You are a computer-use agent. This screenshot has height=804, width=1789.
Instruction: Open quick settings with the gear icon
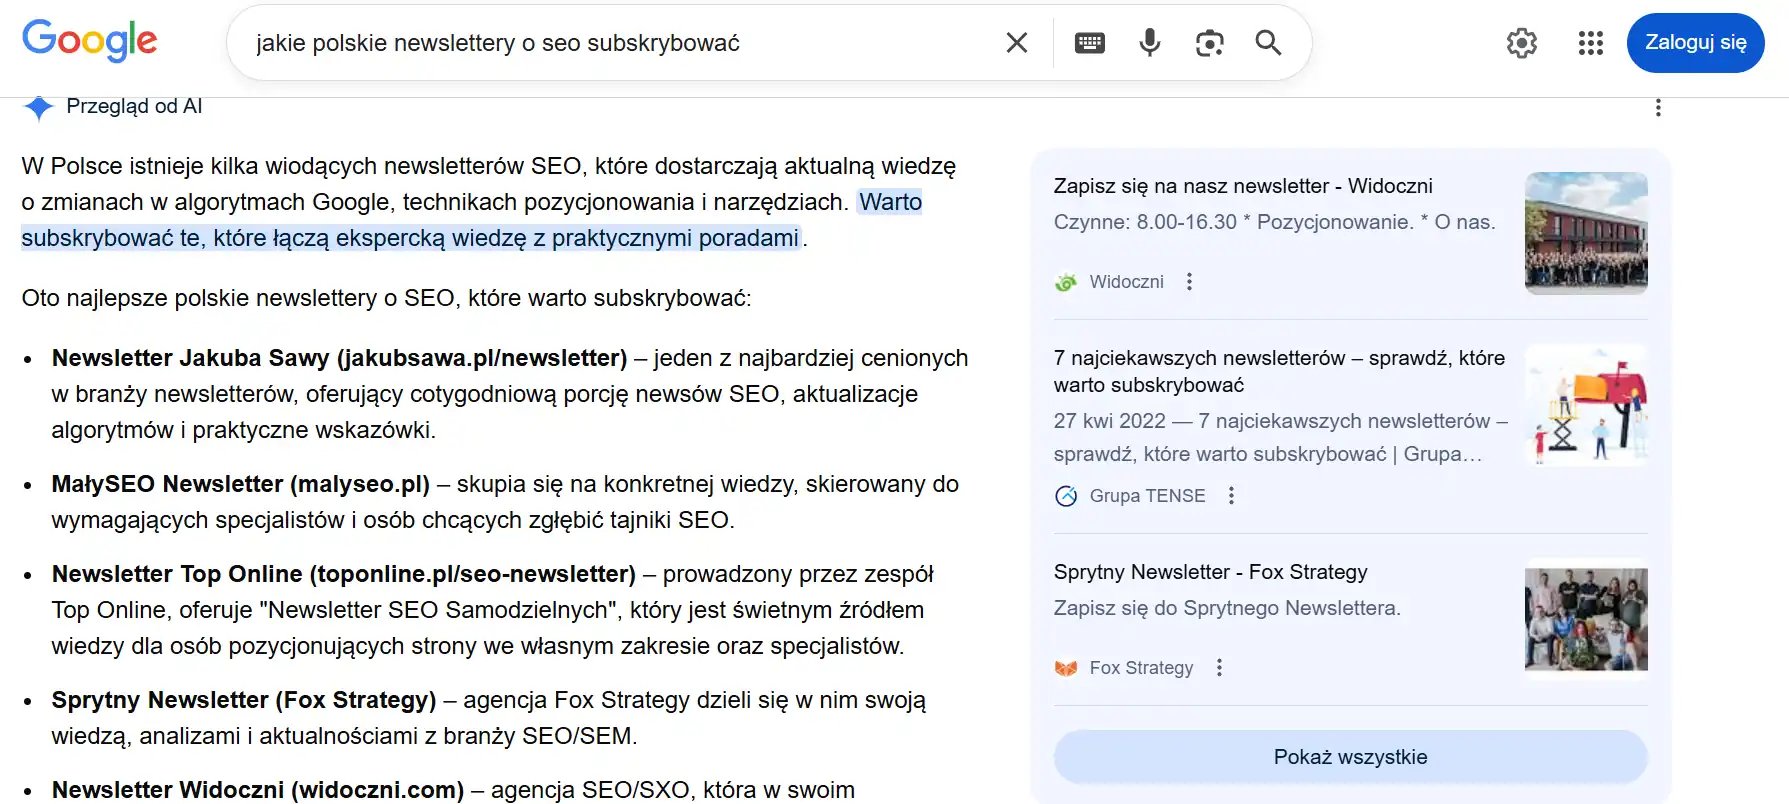(1521, 43)
